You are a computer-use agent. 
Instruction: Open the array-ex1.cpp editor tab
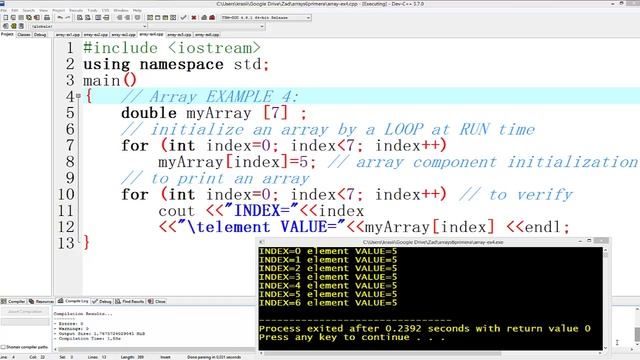point(68,35)
